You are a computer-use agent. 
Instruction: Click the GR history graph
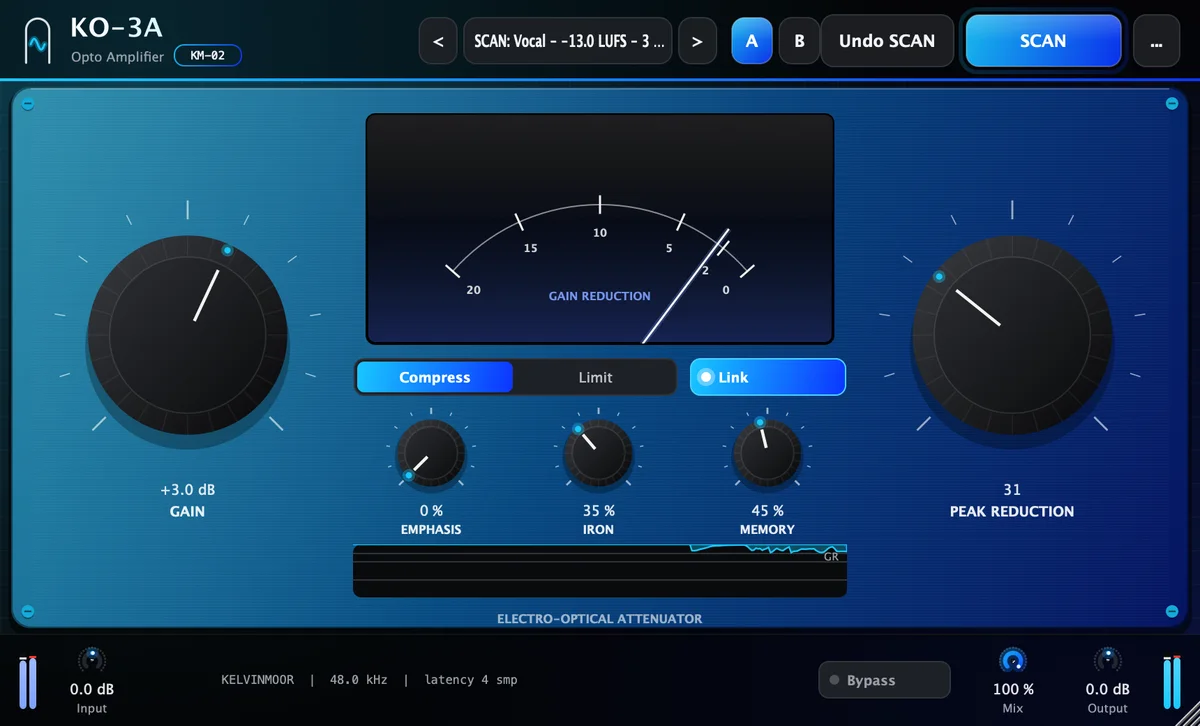(x=600, y=571)
